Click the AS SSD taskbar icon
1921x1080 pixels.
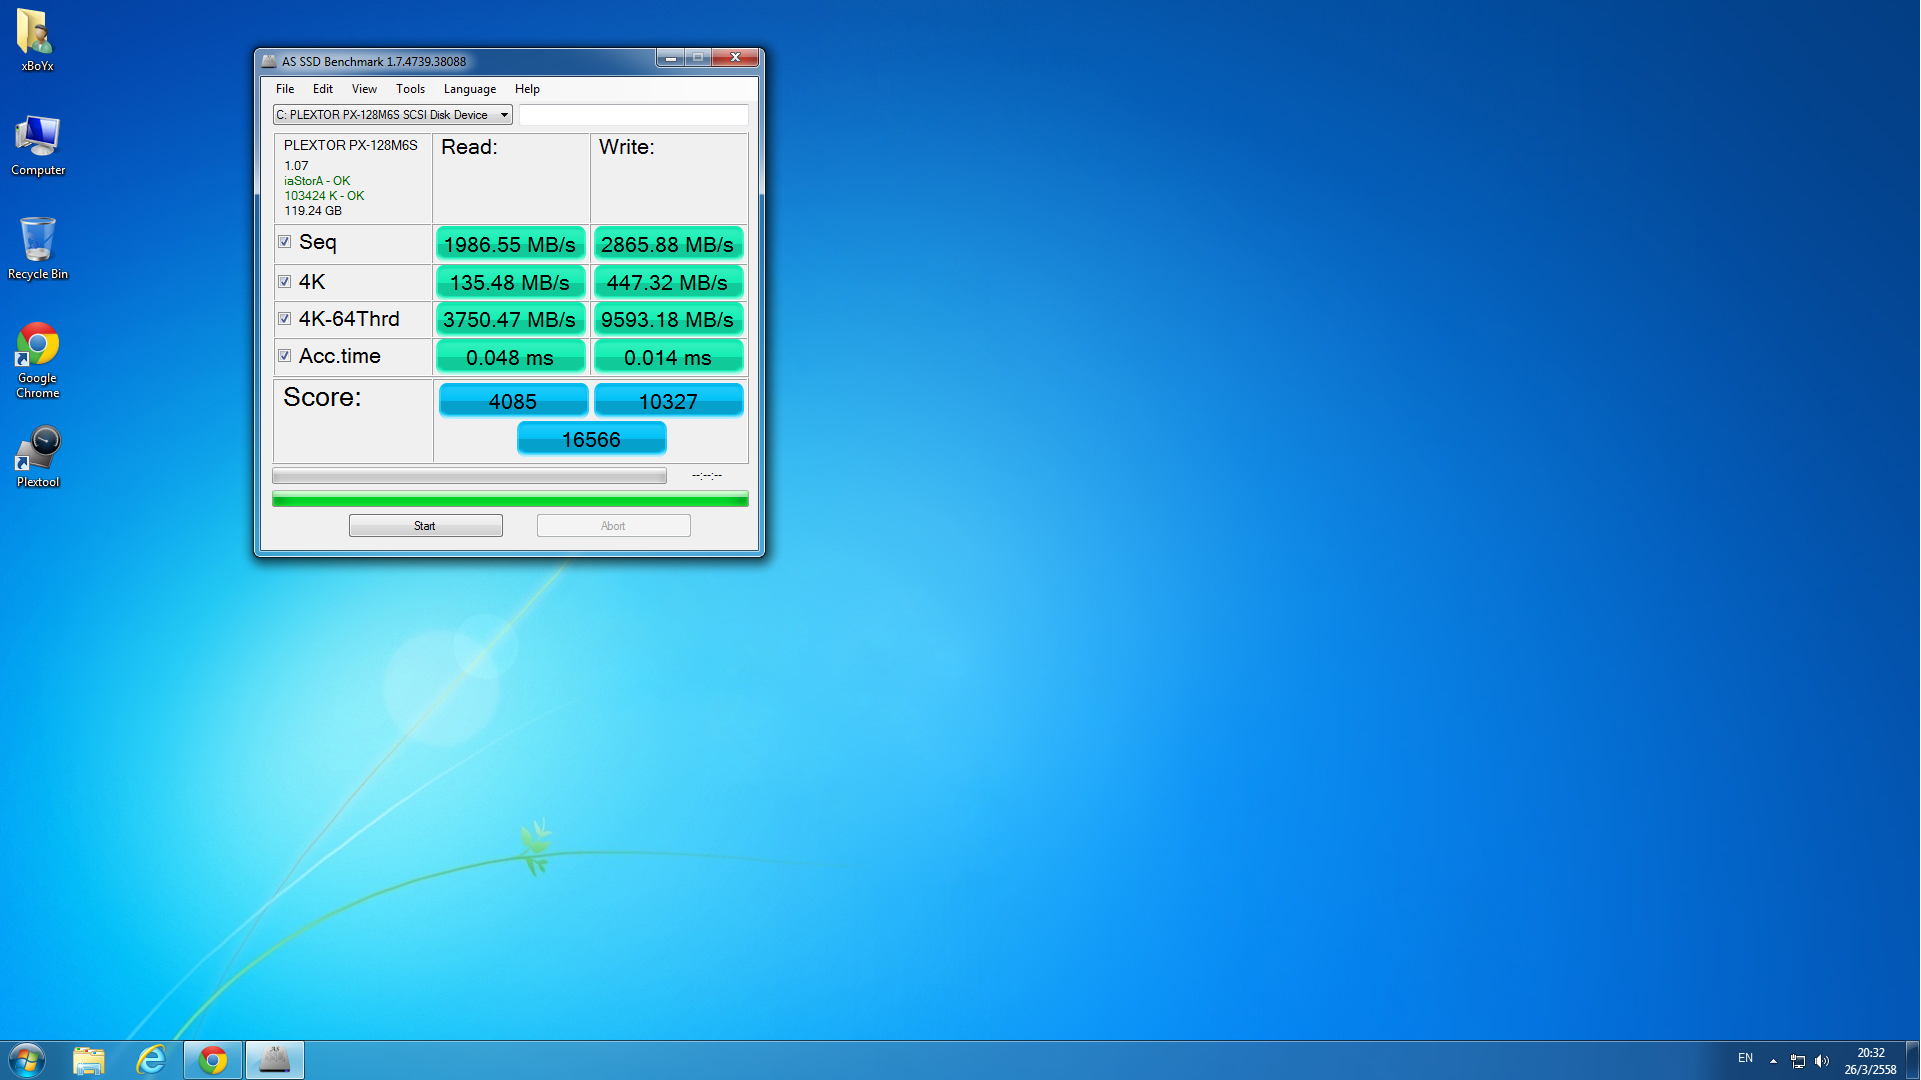(x=274, y=1060)
